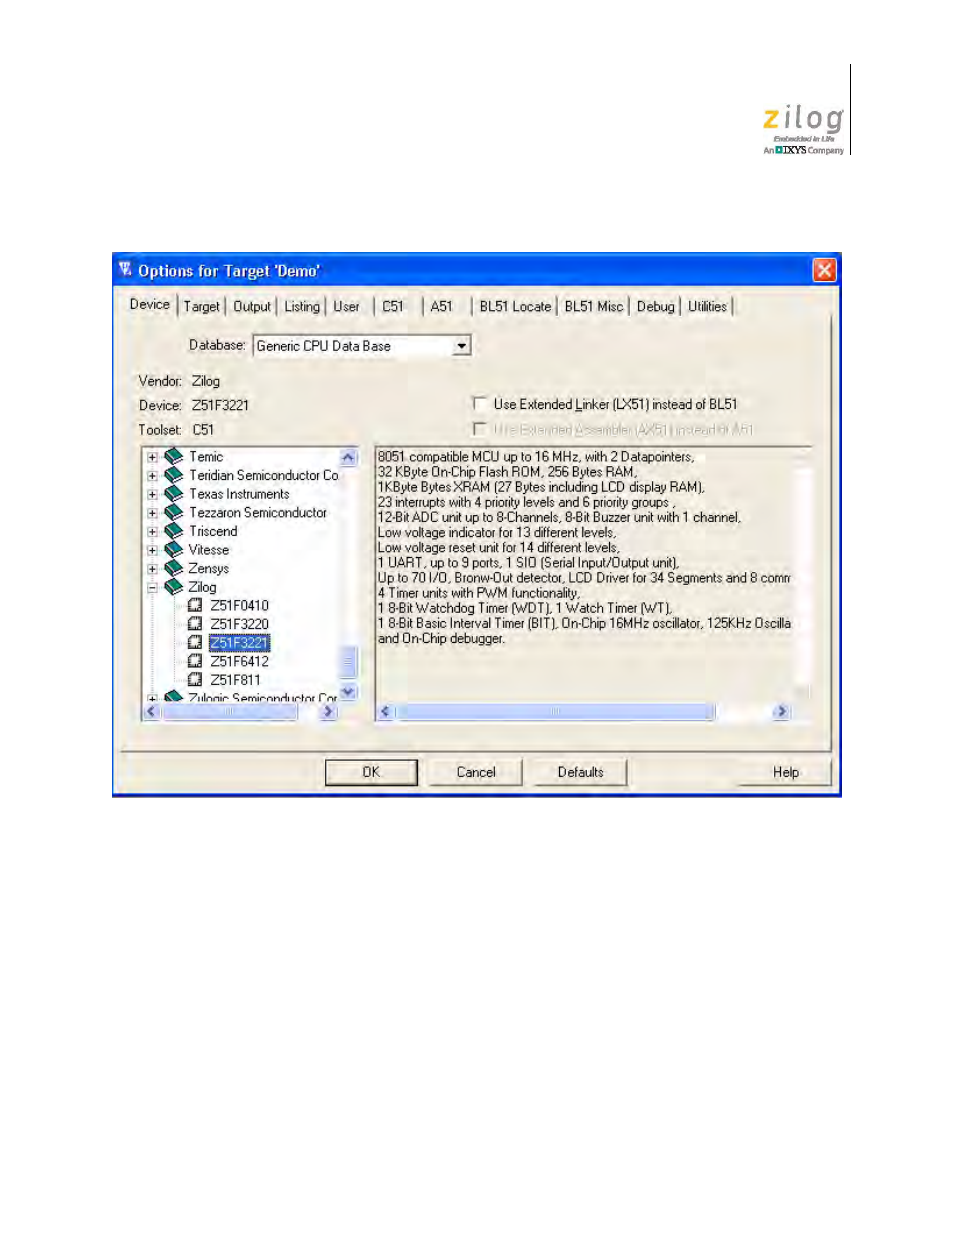Open the Database combo box dropdown
The image size is (954, 1235).
click(461, 346)
